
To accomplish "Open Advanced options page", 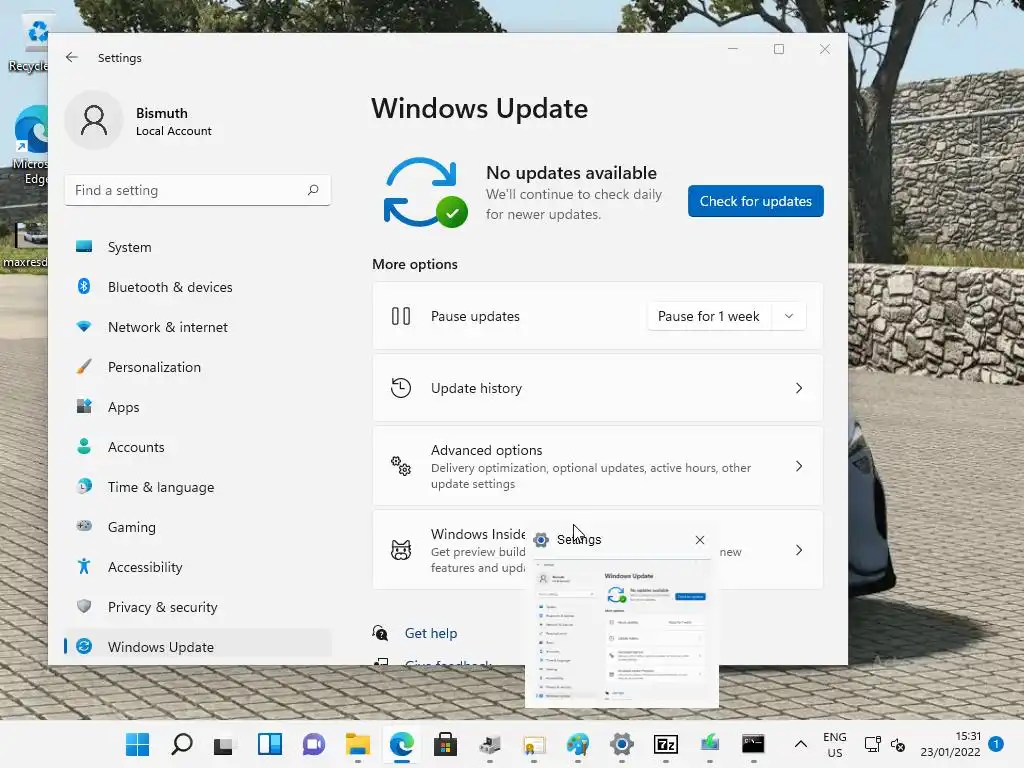I will pos(598,466).
